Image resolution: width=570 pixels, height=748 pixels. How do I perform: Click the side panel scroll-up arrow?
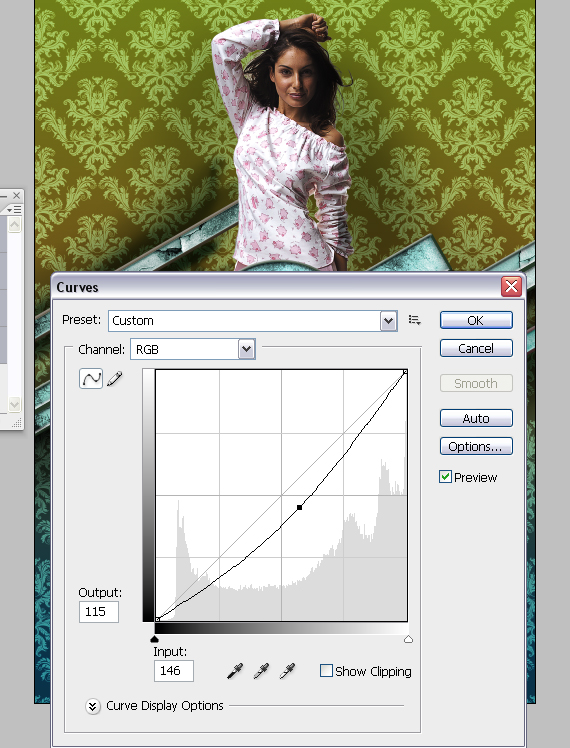14,224
